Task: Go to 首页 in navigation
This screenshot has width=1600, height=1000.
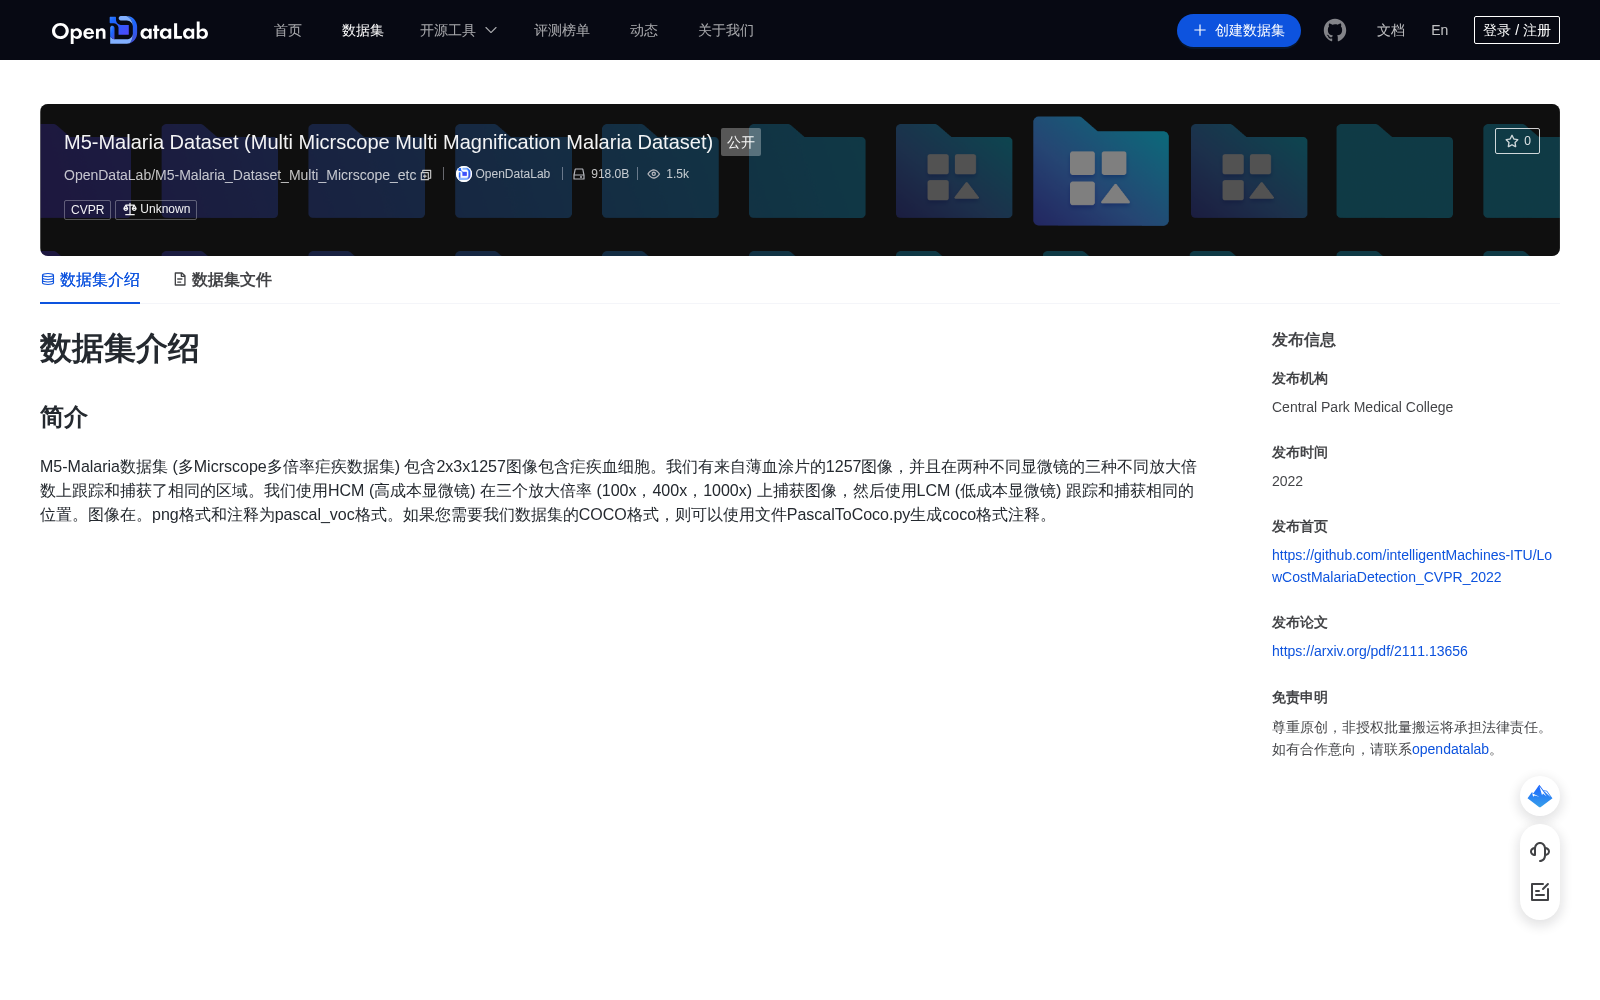Action: click(x=288, y=30)
